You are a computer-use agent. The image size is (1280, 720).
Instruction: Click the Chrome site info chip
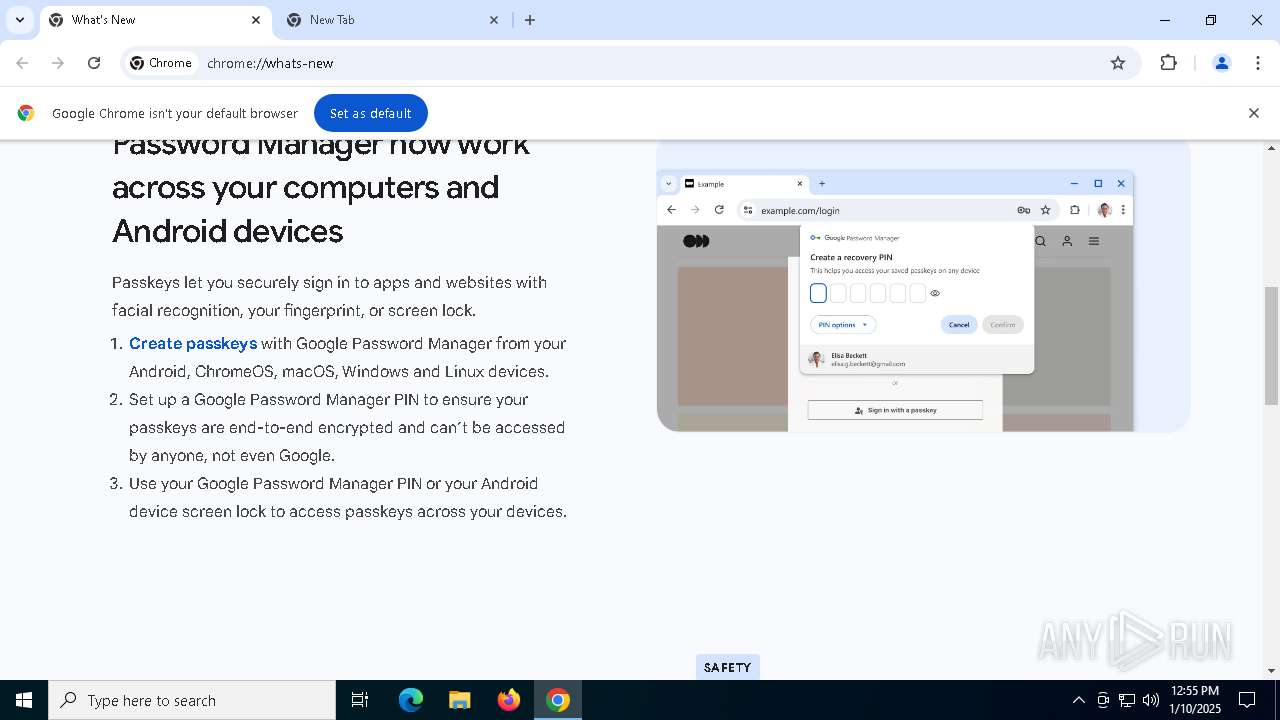coord(161,63)
